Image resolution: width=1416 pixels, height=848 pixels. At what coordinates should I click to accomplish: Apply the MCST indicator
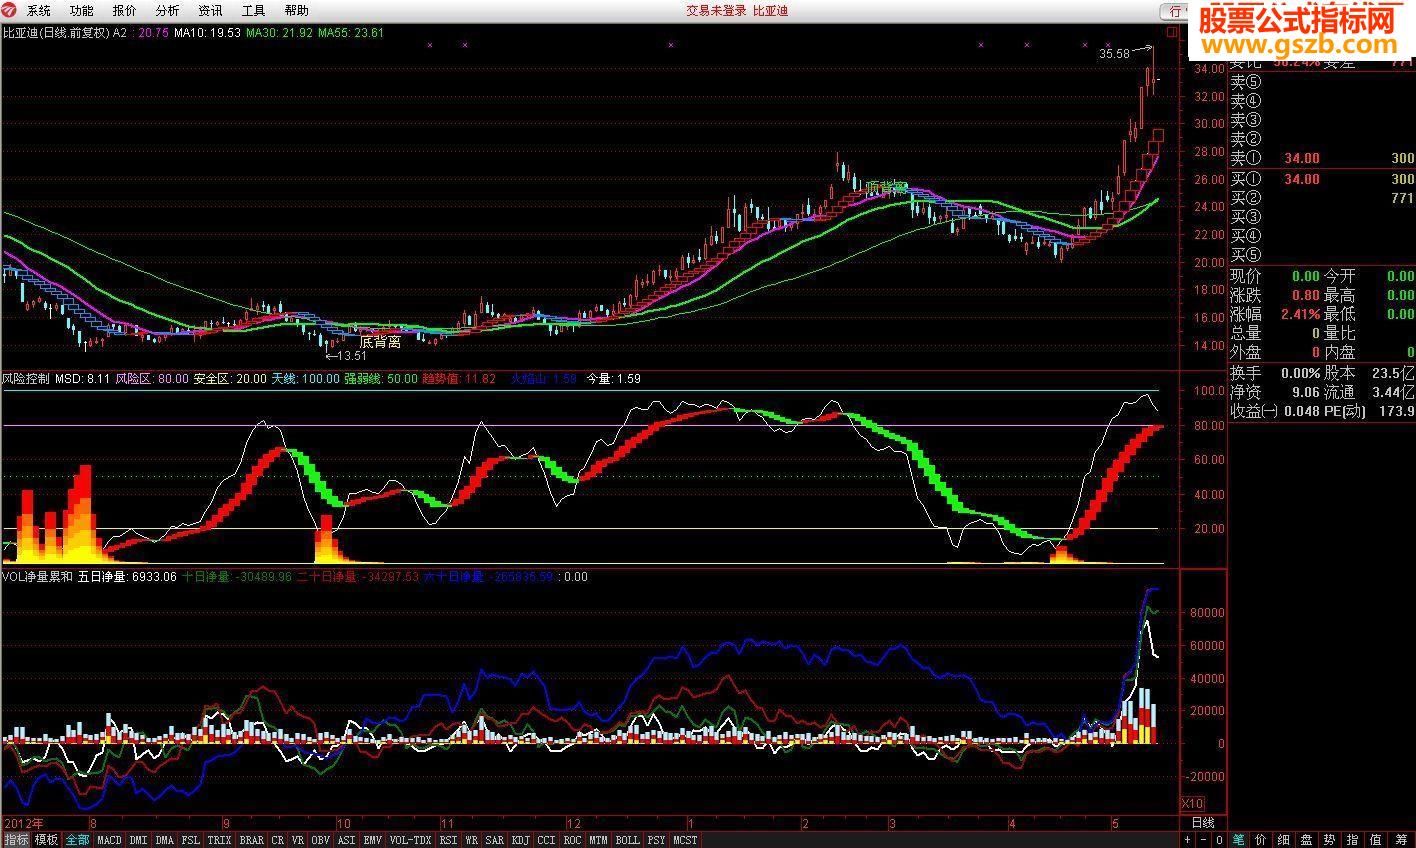[686, 840]
